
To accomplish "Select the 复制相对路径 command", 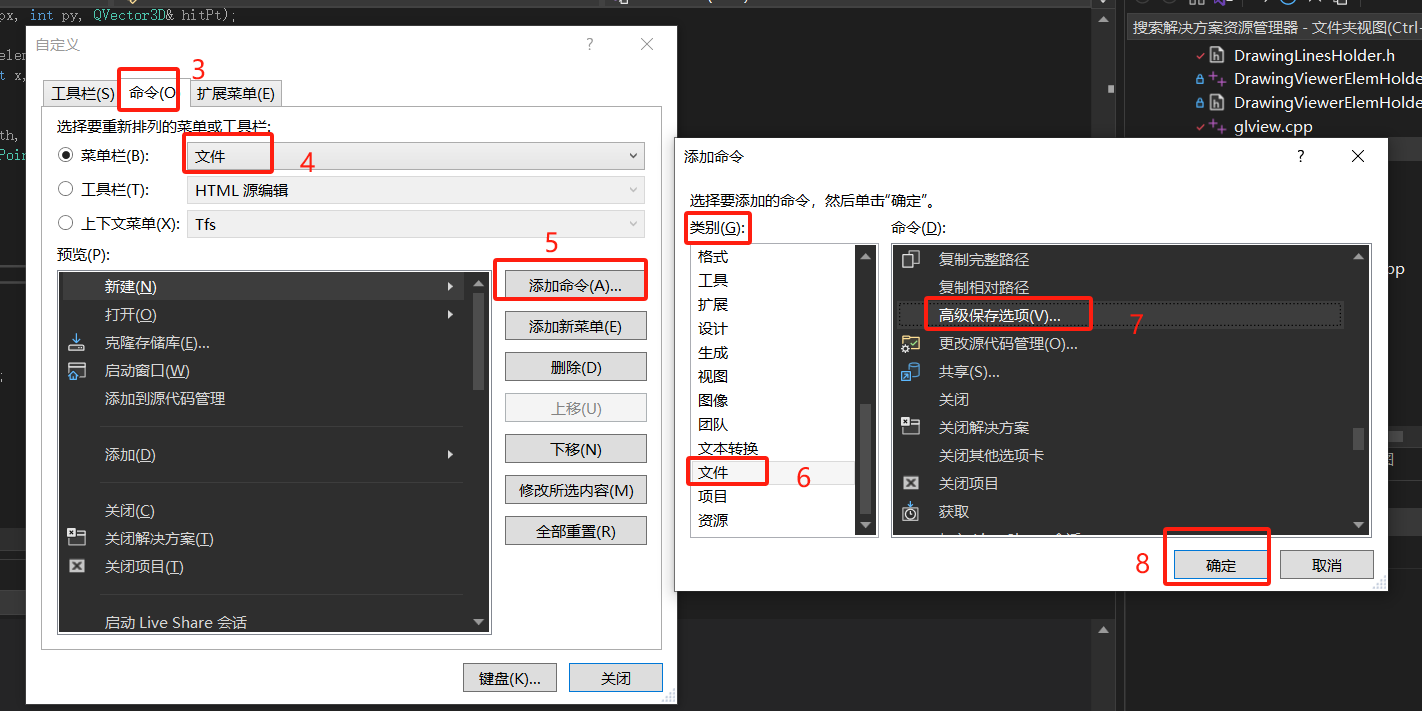I will coord(1120,287).
